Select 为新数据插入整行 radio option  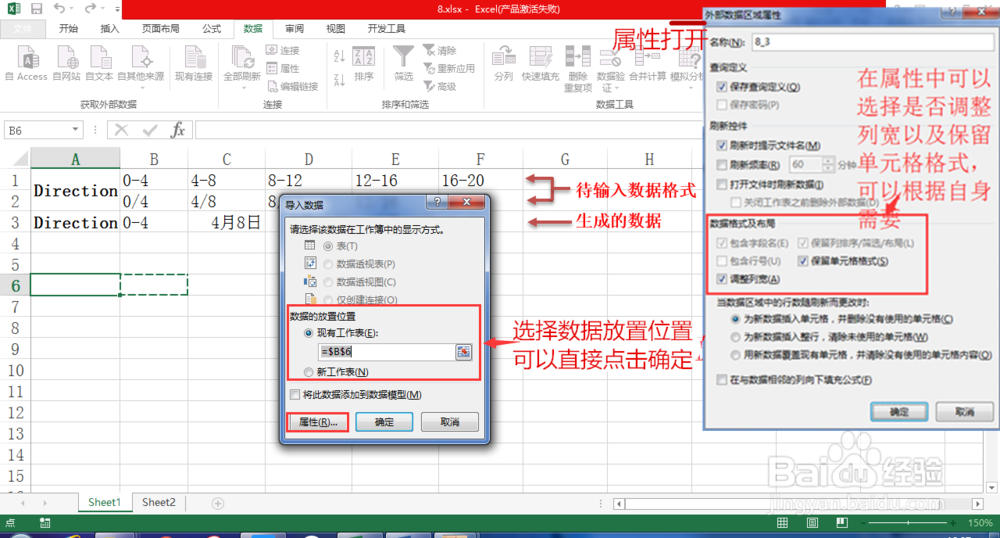pos(735,337)
